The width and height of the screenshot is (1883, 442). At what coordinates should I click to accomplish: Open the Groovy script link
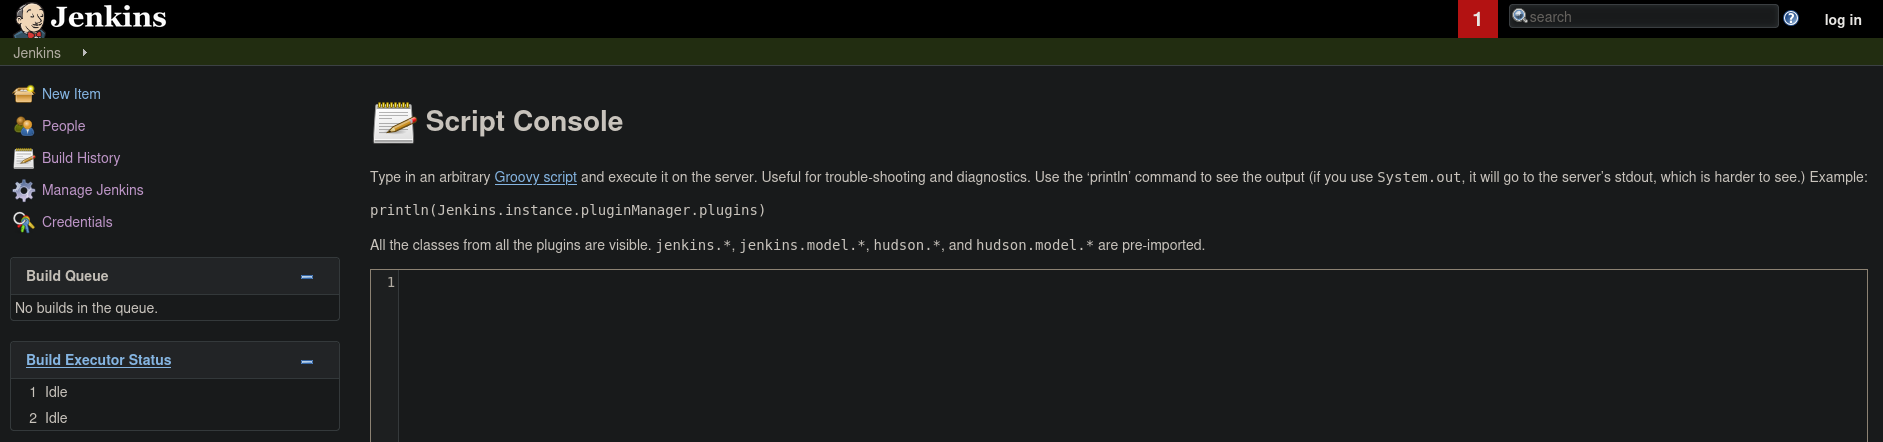pos(535,177)
